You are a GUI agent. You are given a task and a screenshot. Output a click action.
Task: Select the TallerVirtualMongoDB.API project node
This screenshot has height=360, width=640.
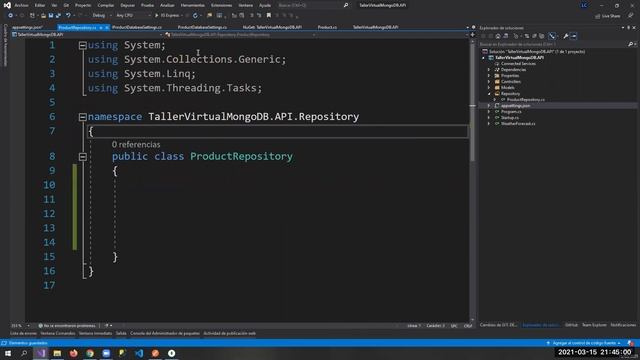[519, 58]
